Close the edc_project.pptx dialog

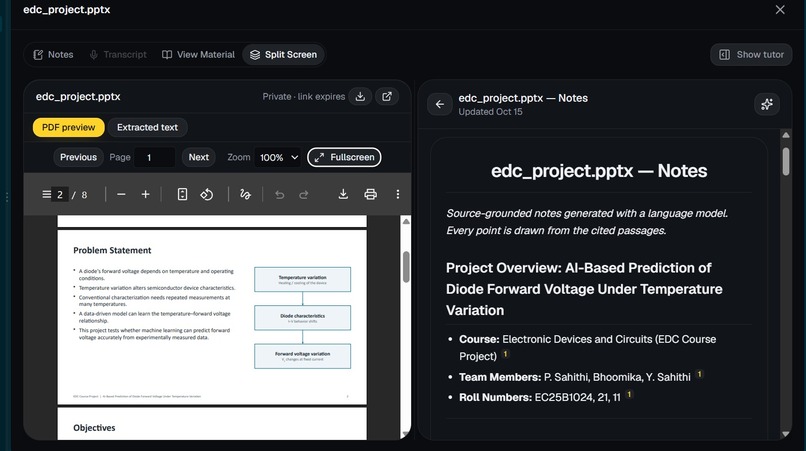[780, 10]
